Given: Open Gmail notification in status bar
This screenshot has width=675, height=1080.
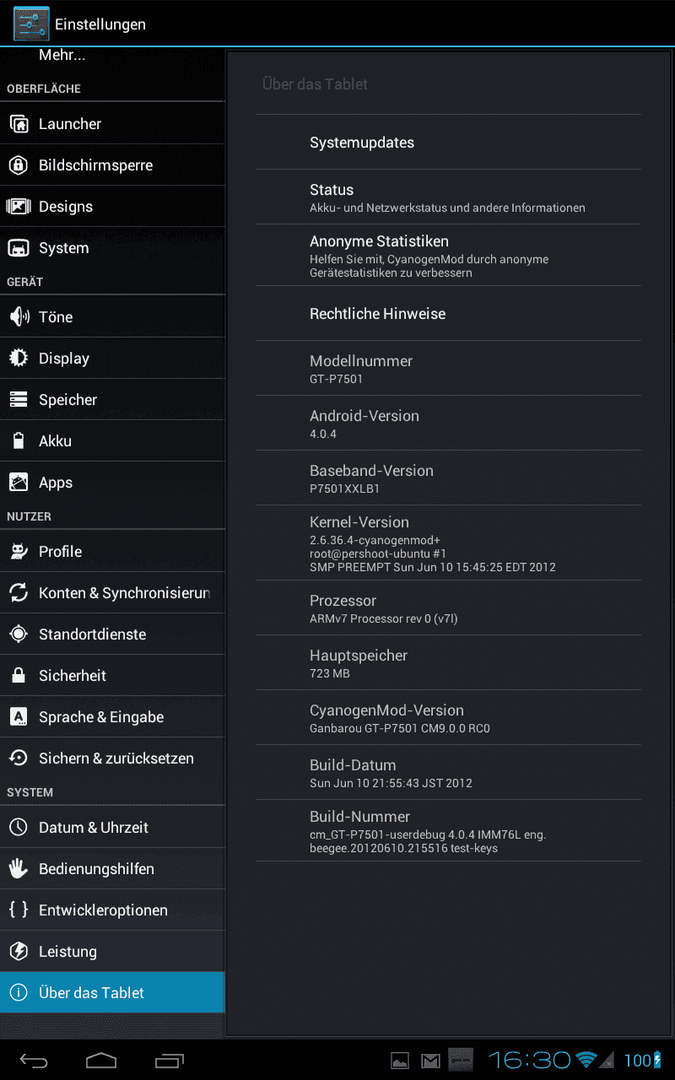Looking at the screenshot, I should (430, 1061).
